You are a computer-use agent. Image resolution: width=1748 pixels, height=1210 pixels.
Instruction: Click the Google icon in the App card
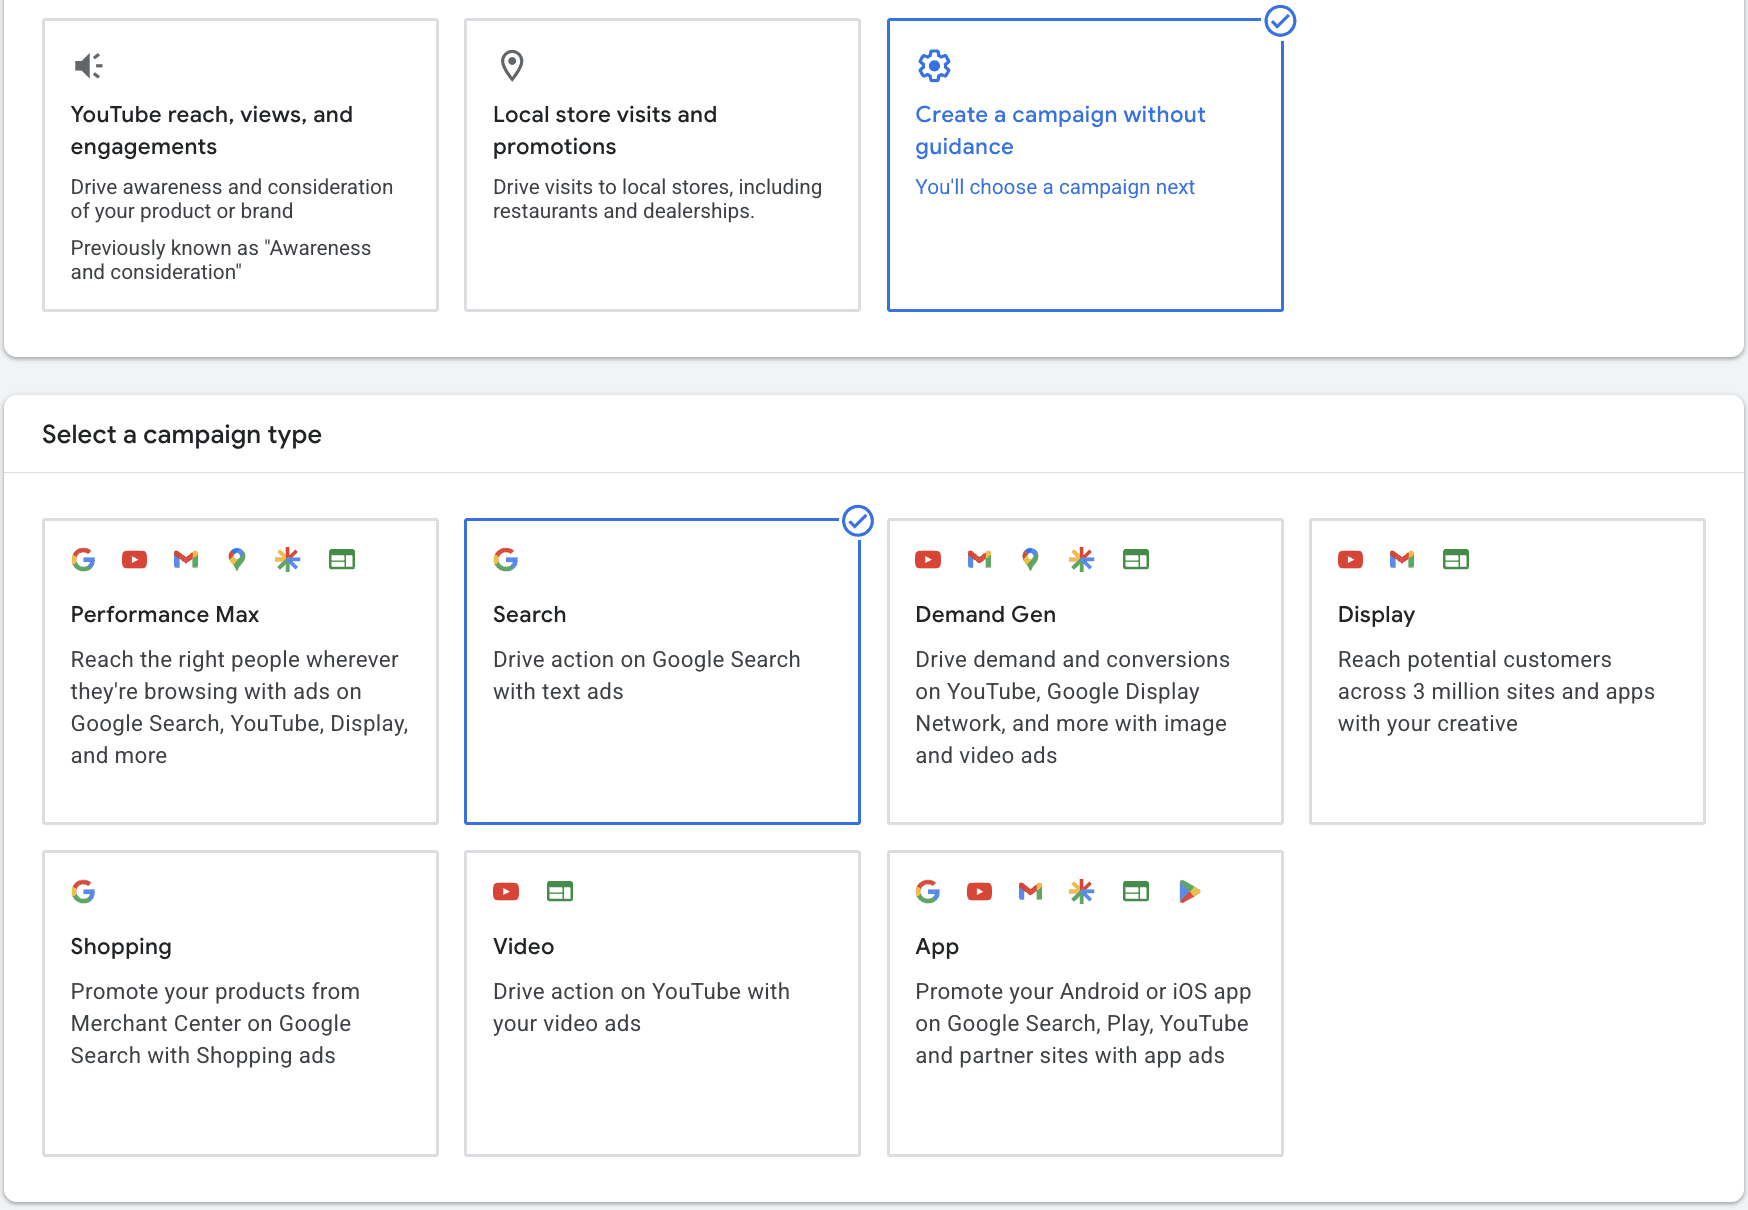928,891
